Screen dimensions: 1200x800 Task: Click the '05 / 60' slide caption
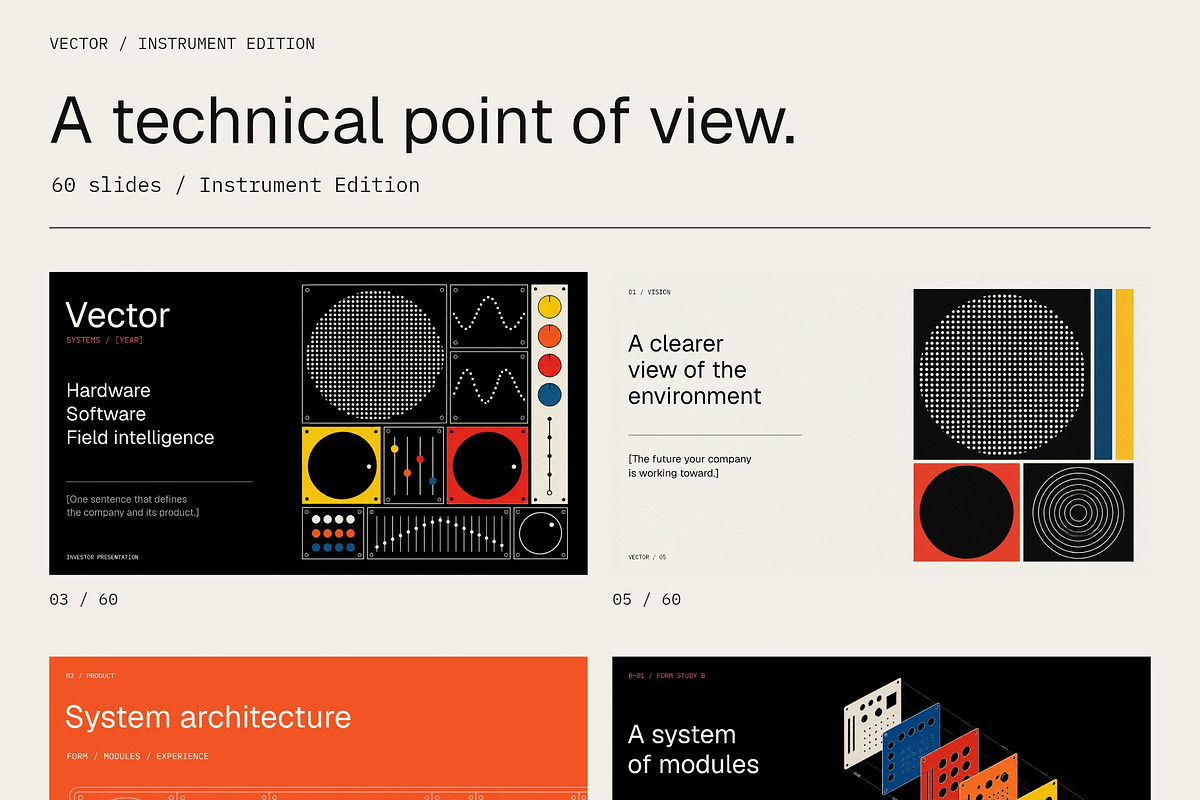[x=647, y=600]
